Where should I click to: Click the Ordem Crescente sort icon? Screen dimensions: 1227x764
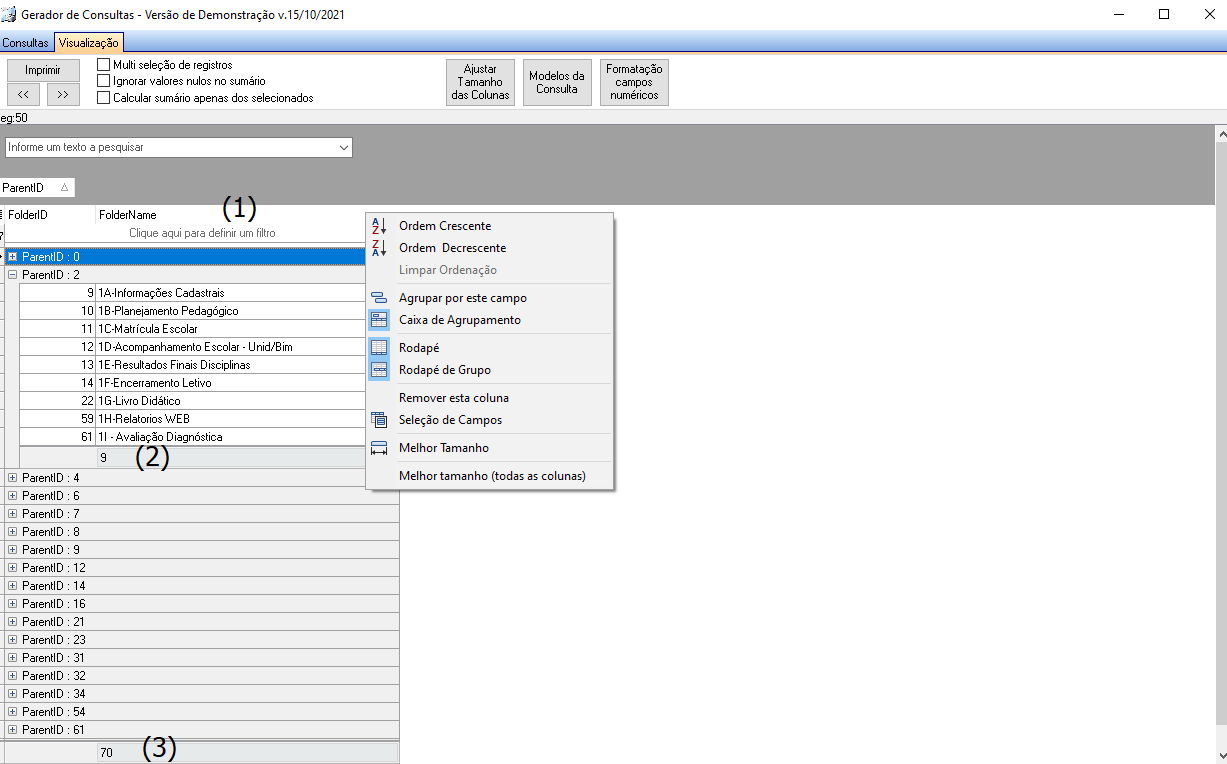pyautogui.click(x=379, y=226)
